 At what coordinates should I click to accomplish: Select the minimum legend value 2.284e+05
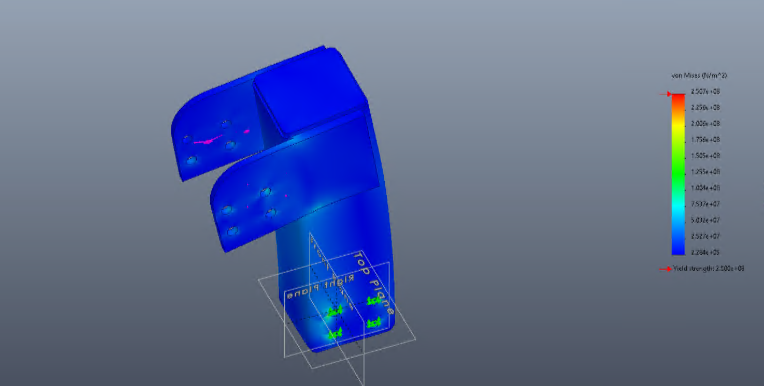click(x=705, y=252)
